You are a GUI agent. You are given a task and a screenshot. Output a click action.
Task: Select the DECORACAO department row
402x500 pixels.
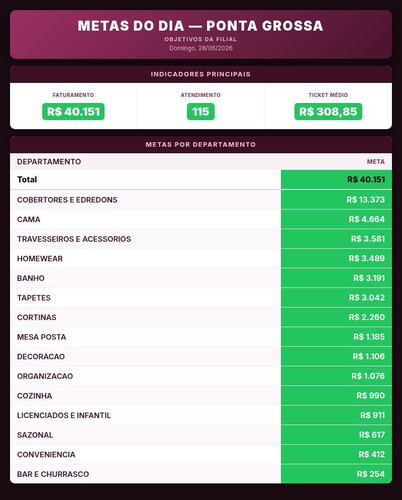(x=201, y=356)
